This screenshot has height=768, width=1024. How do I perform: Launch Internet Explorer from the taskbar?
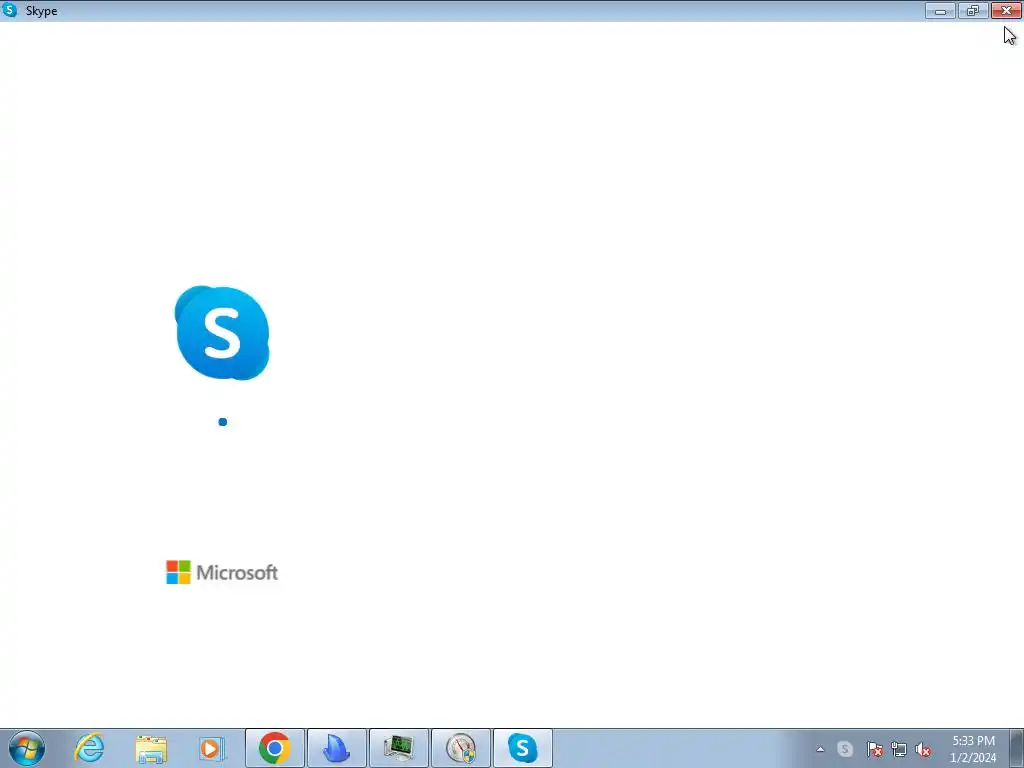click(x=89, y=748)
